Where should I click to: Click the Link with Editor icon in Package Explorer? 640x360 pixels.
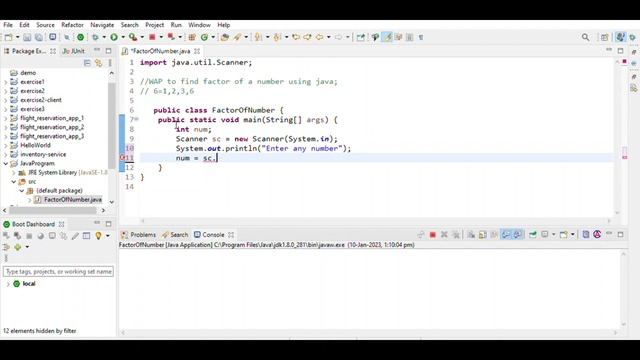[x=98, y=63]
